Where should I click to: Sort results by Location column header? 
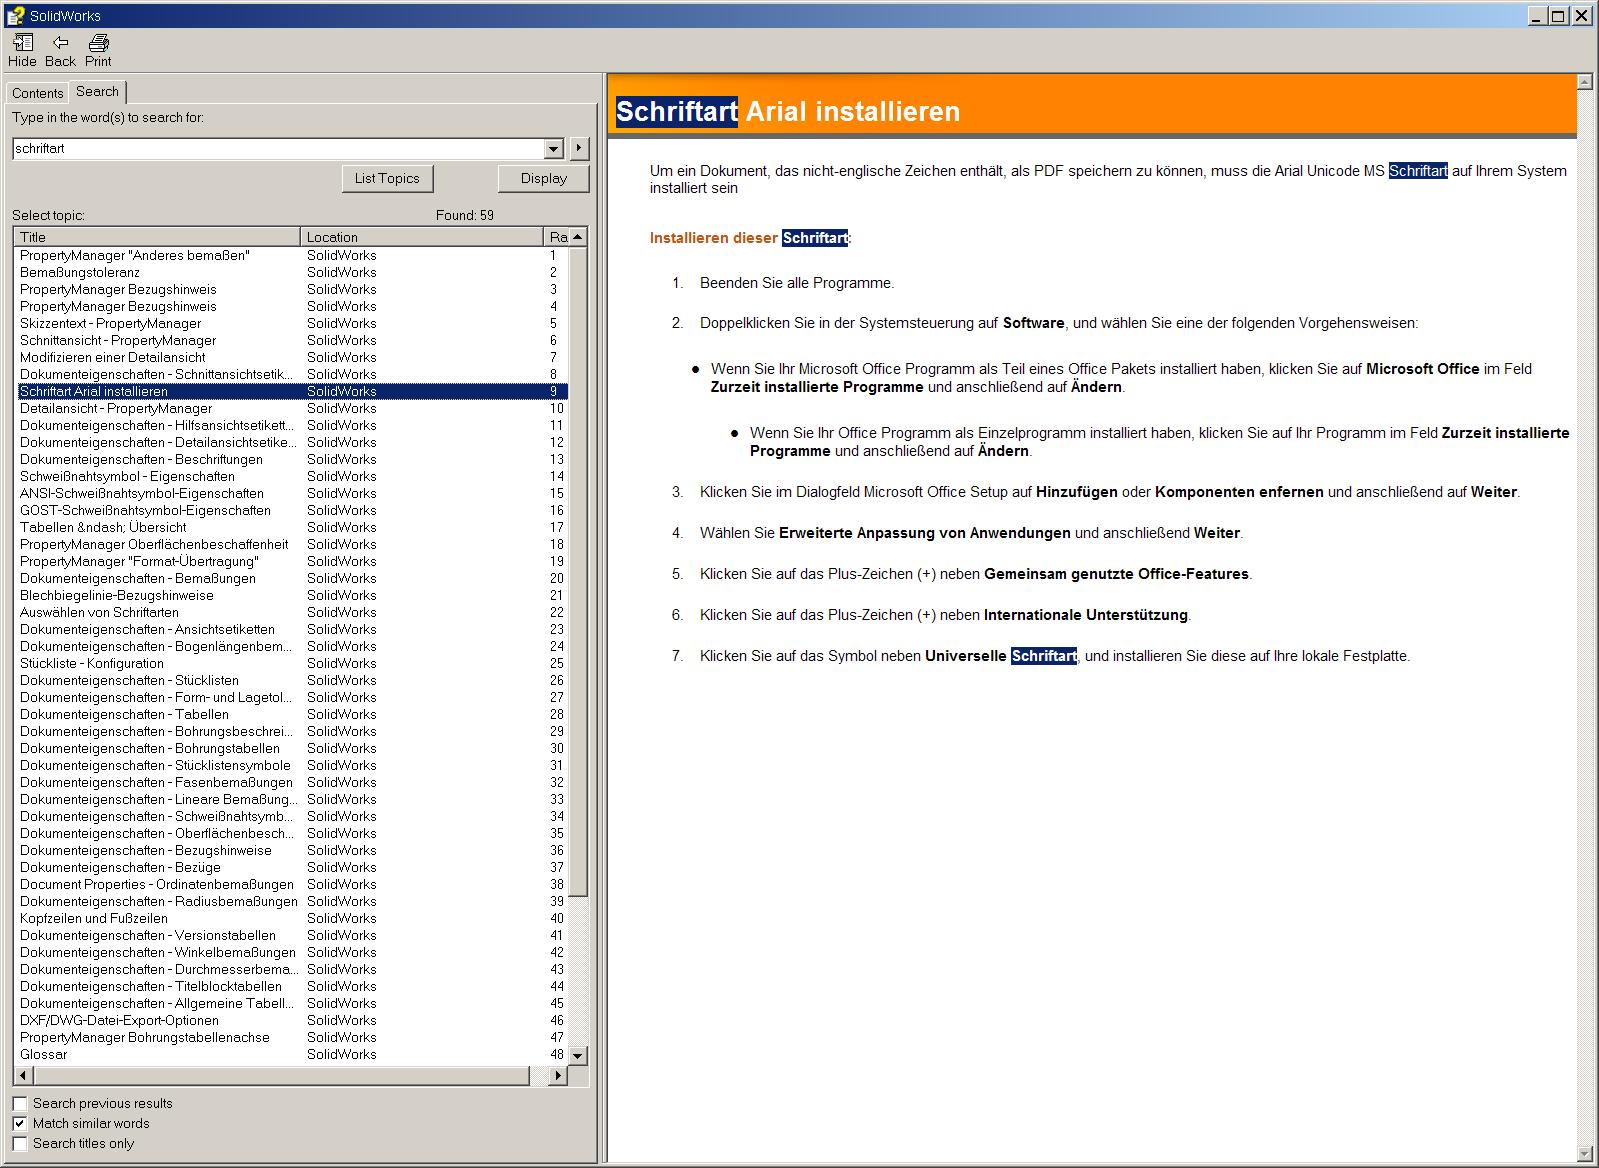(422, 237)
